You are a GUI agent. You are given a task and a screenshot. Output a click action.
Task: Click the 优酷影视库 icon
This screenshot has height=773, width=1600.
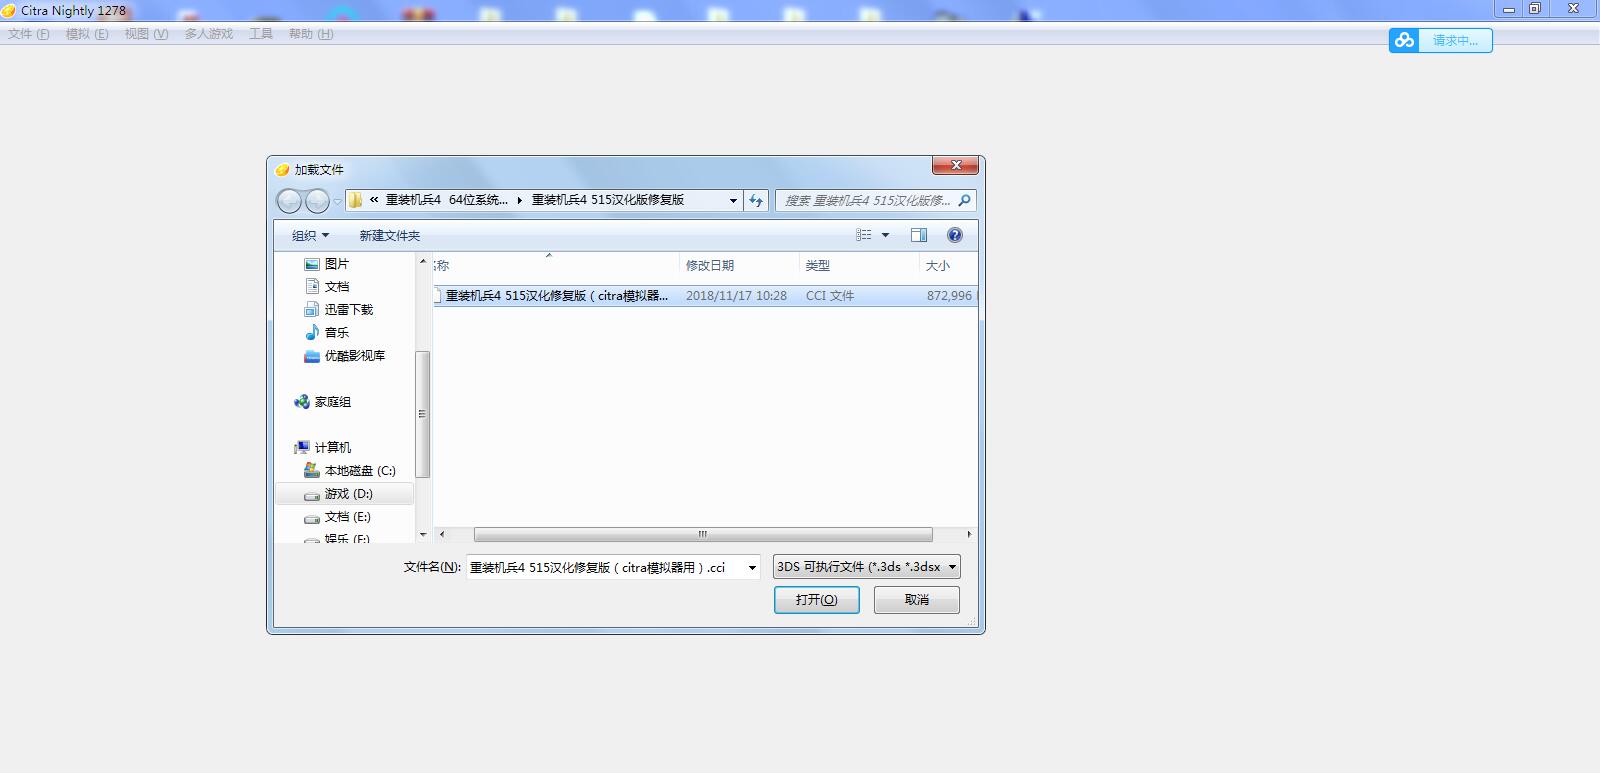coord(312,356)
